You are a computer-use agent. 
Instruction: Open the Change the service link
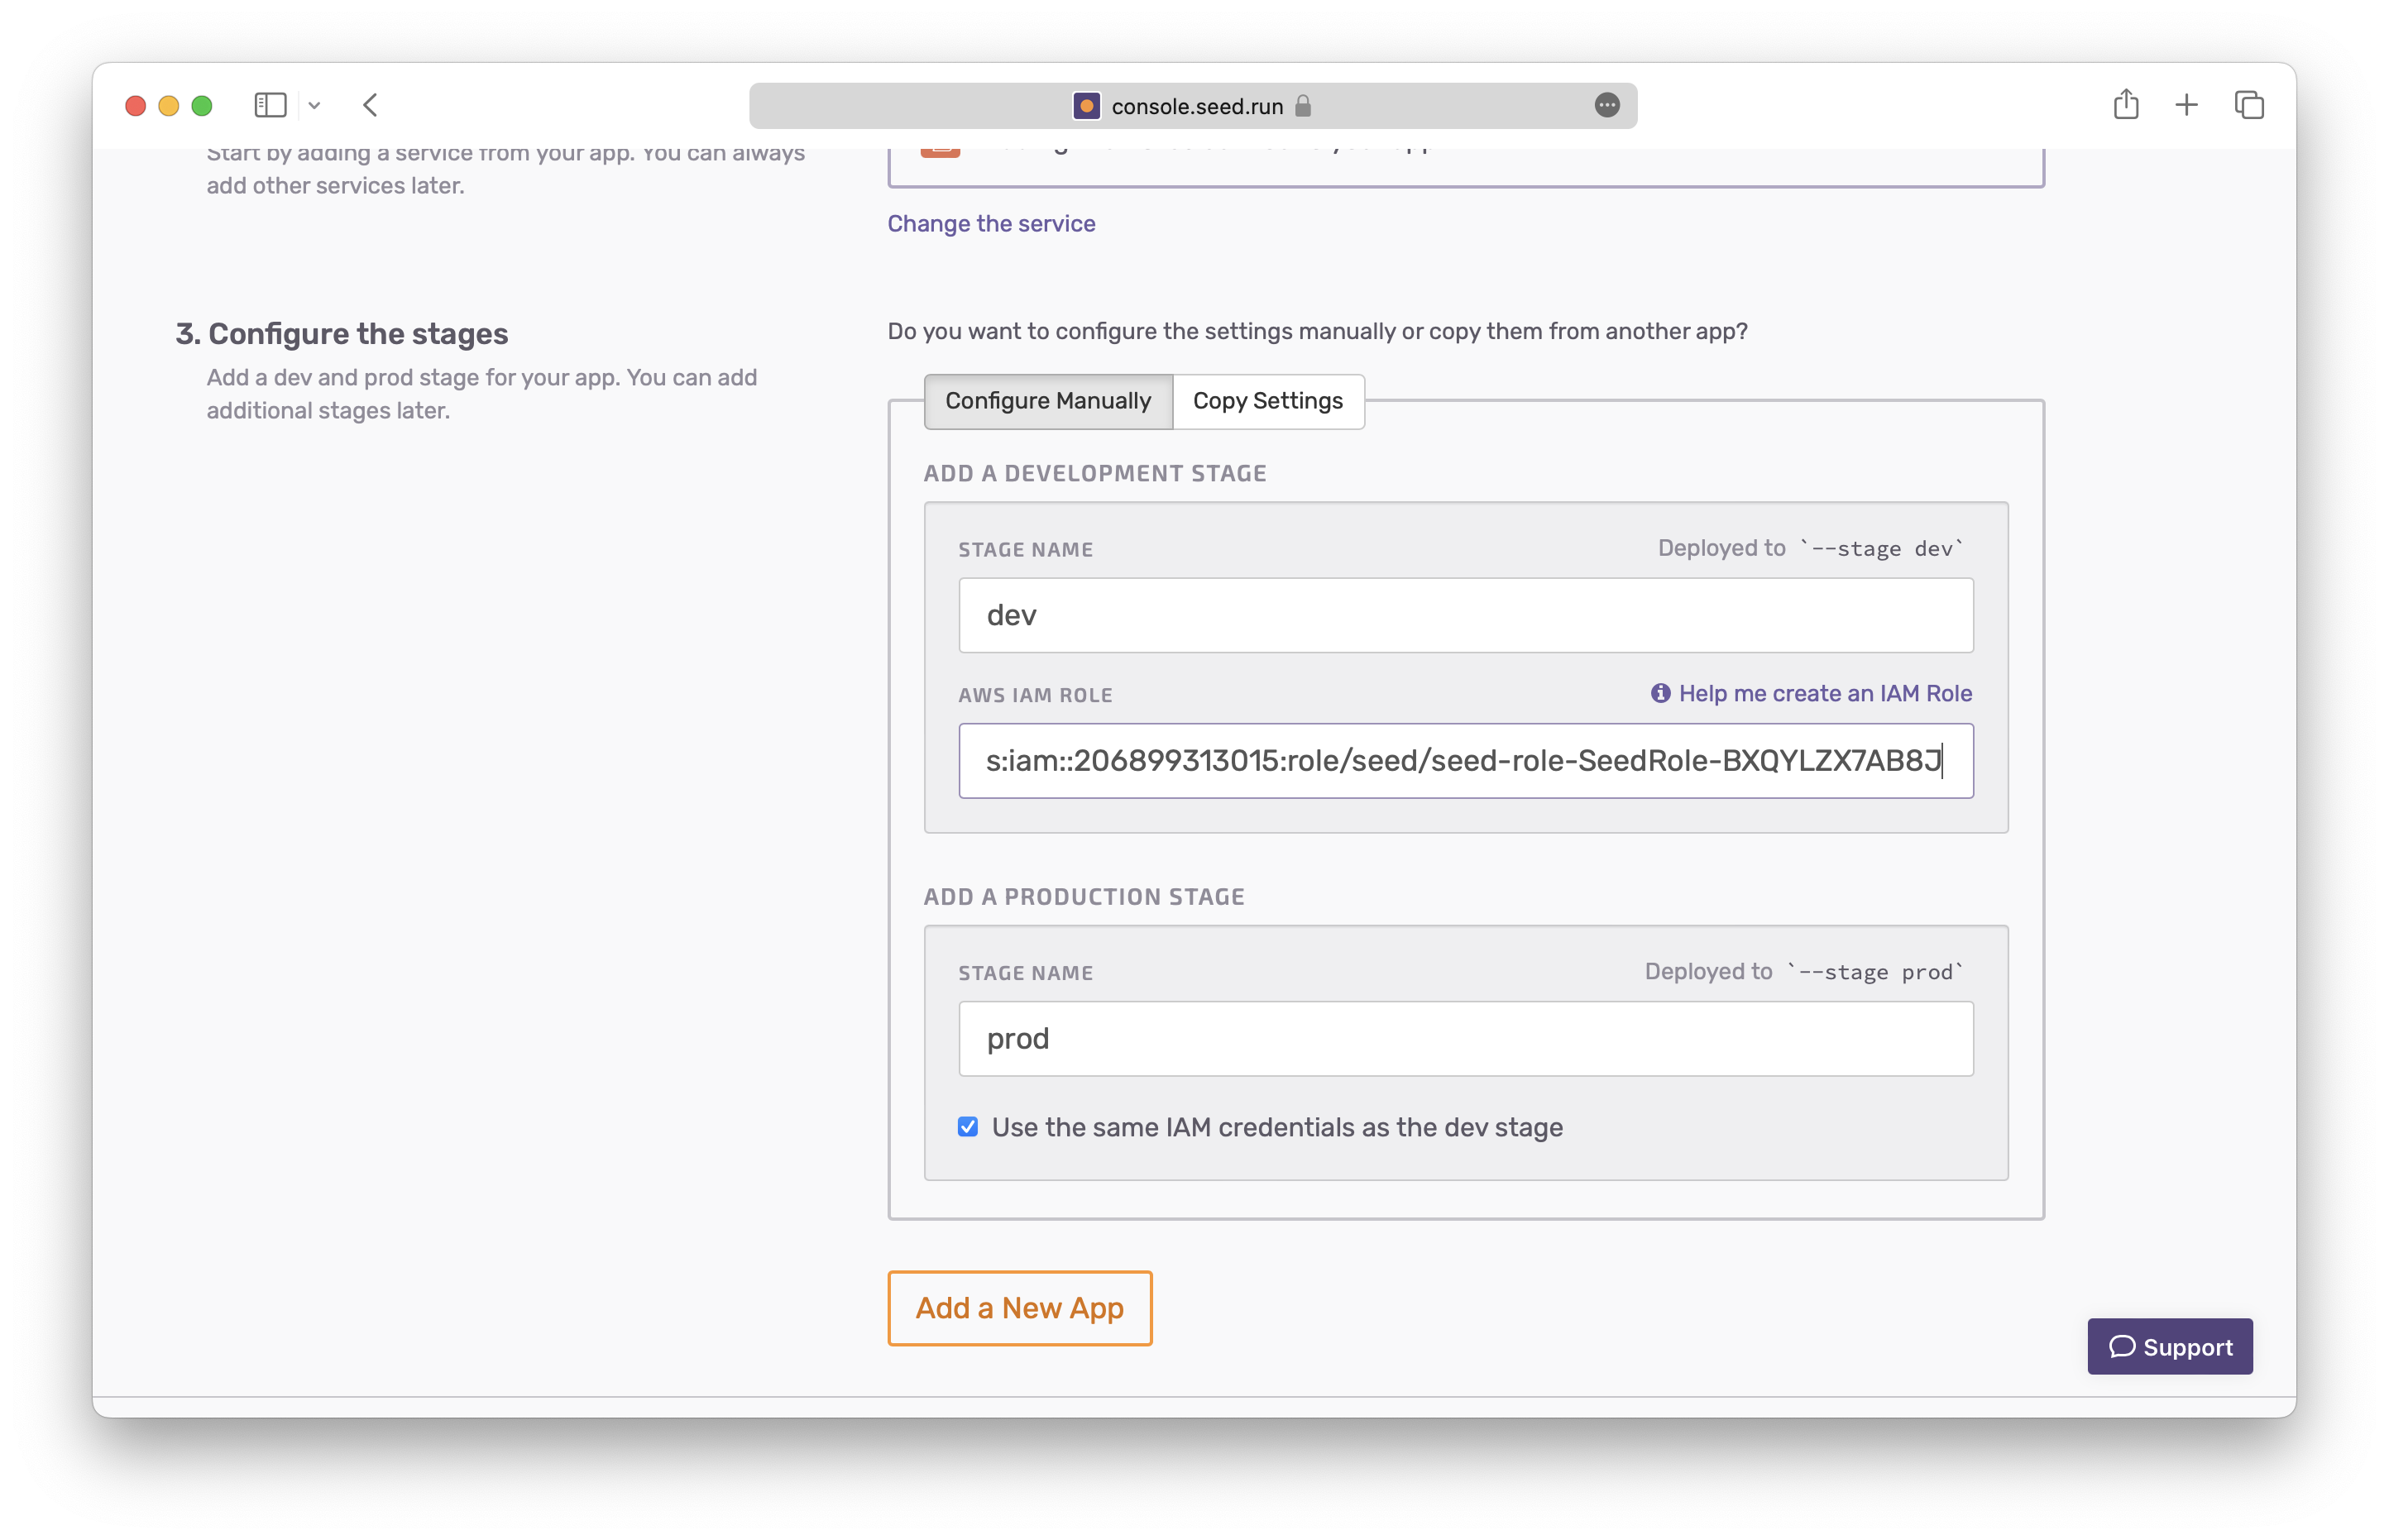pos(991,224)
